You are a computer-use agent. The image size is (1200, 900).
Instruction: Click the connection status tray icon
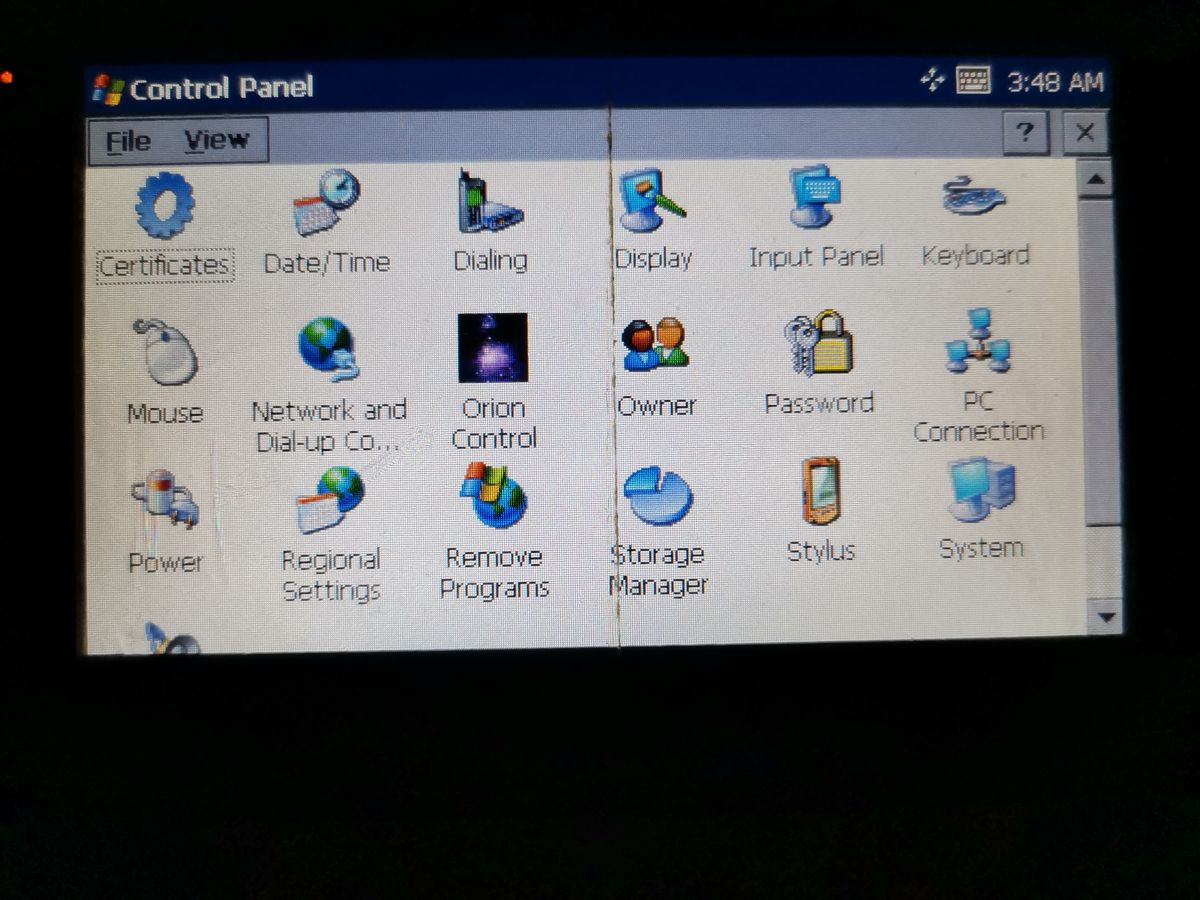(932, 81)
